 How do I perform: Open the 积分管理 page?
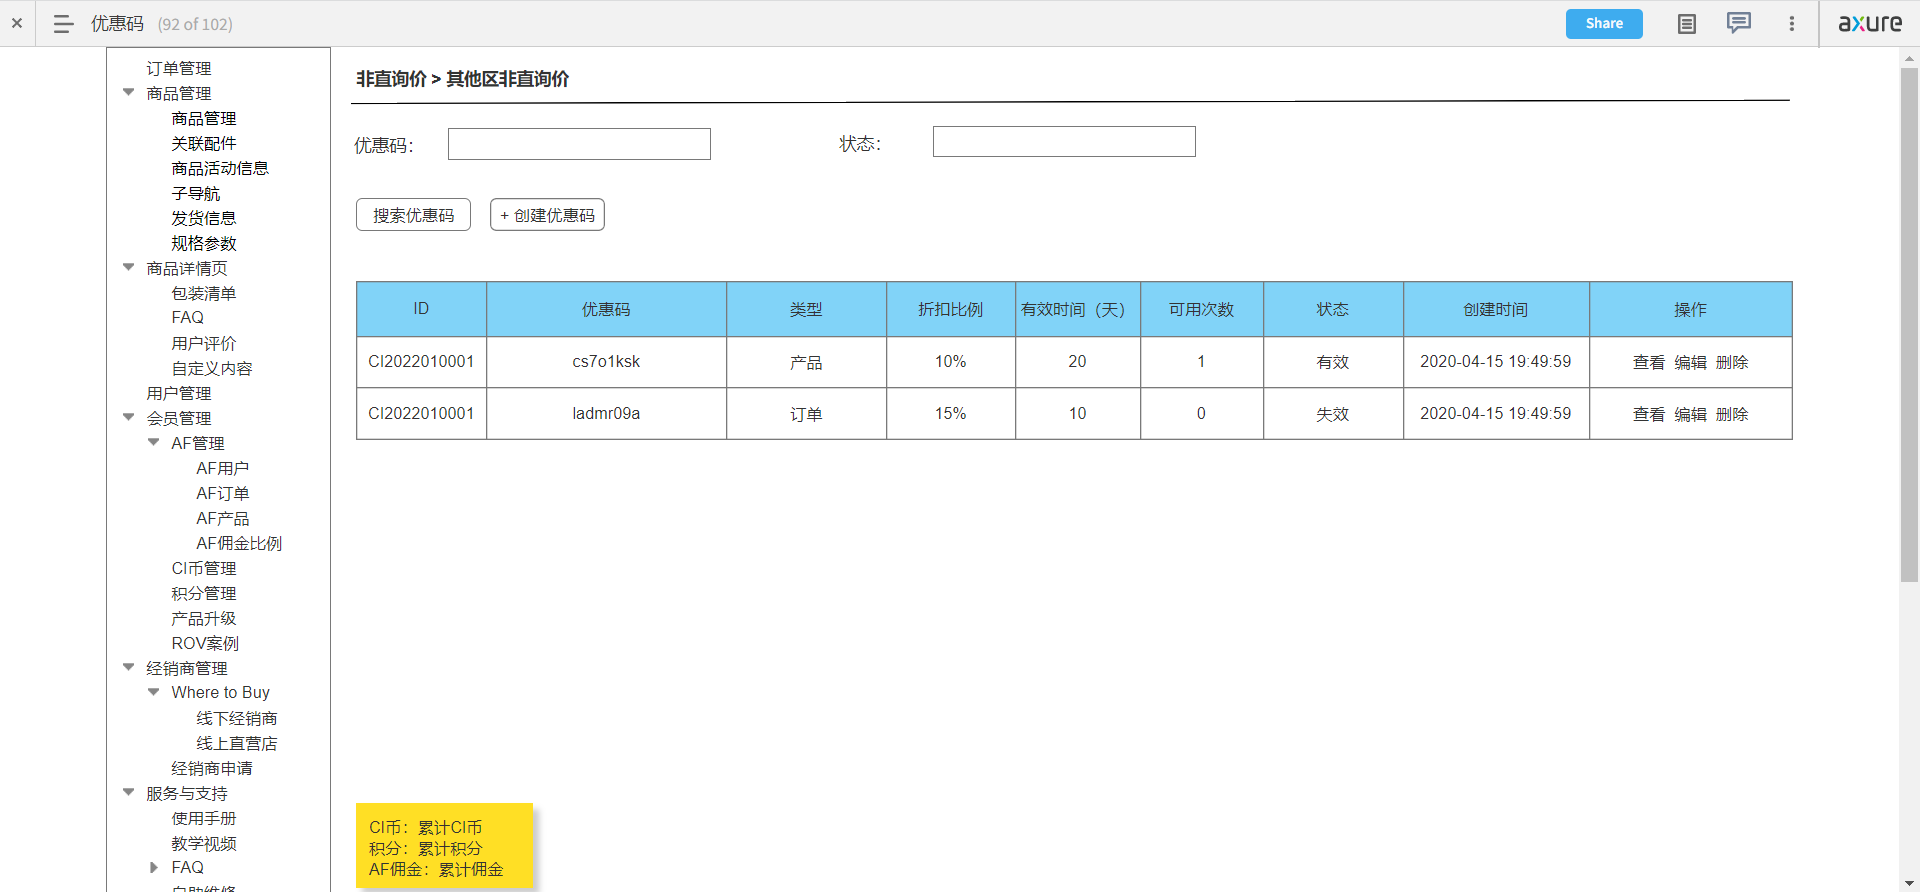(204, 593)
